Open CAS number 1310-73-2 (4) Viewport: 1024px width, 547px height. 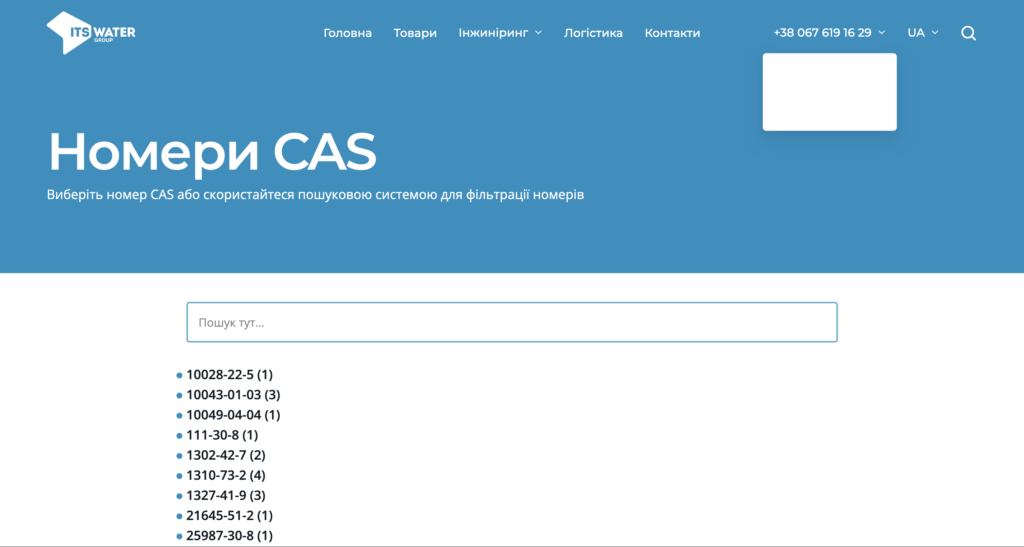(x=226, y=475)
